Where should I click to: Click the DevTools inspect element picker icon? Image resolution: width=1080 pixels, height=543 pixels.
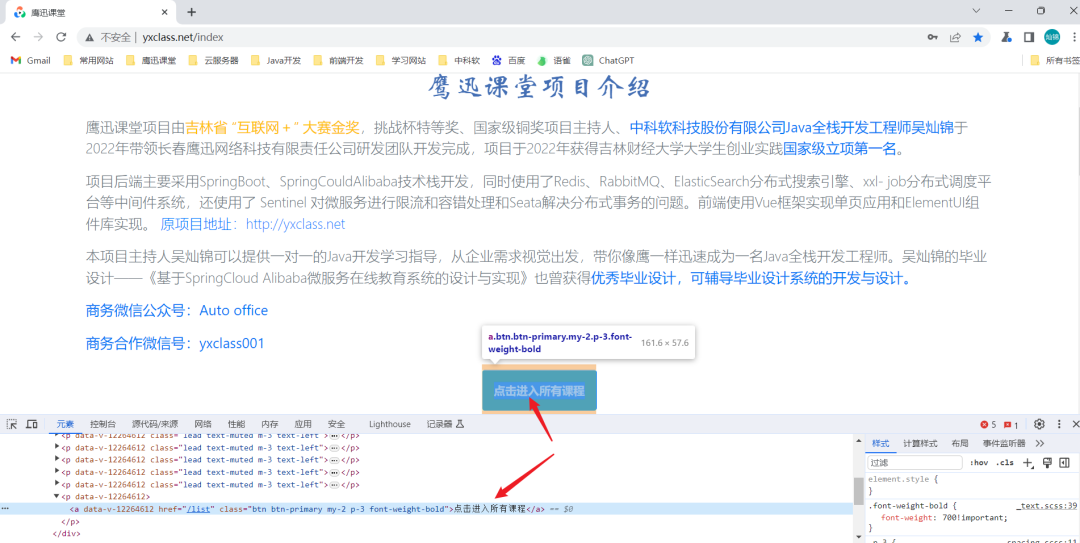12,424
